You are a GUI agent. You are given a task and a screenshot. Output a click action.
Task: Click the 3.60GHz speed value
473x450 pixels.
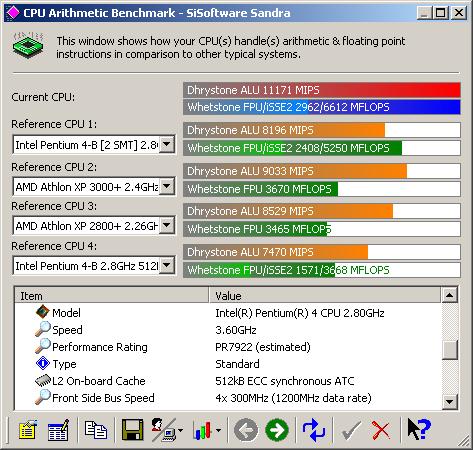coord(236,330)
